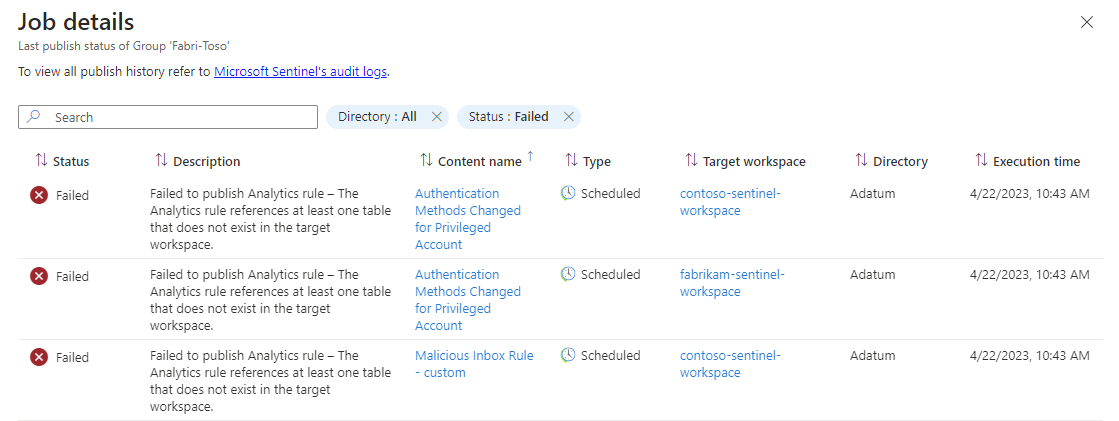Remove the Status : Failed filter

click(x=568, y=117)
